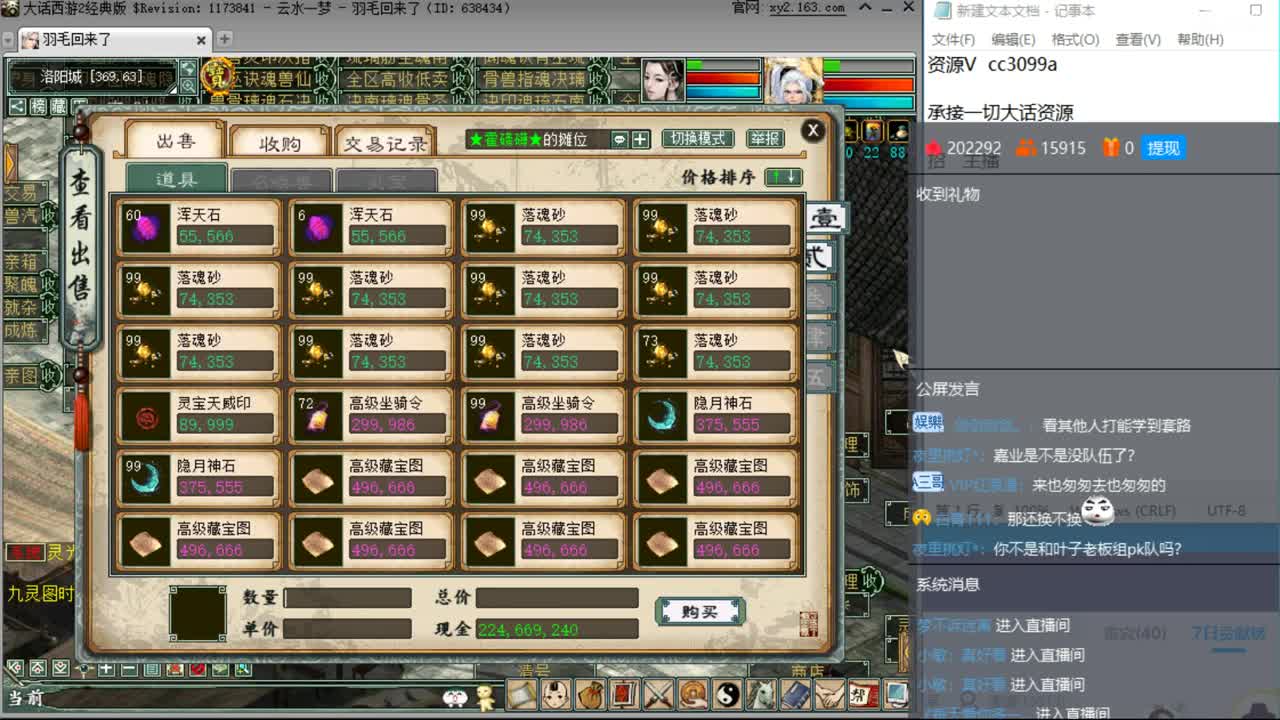
Task: Click the 系统消息 heading in live panel
Action: coord(948,584)
